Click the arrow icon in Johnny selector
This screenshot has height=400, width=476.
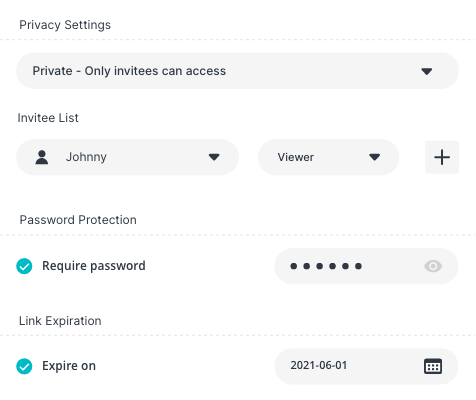[214, 157]
